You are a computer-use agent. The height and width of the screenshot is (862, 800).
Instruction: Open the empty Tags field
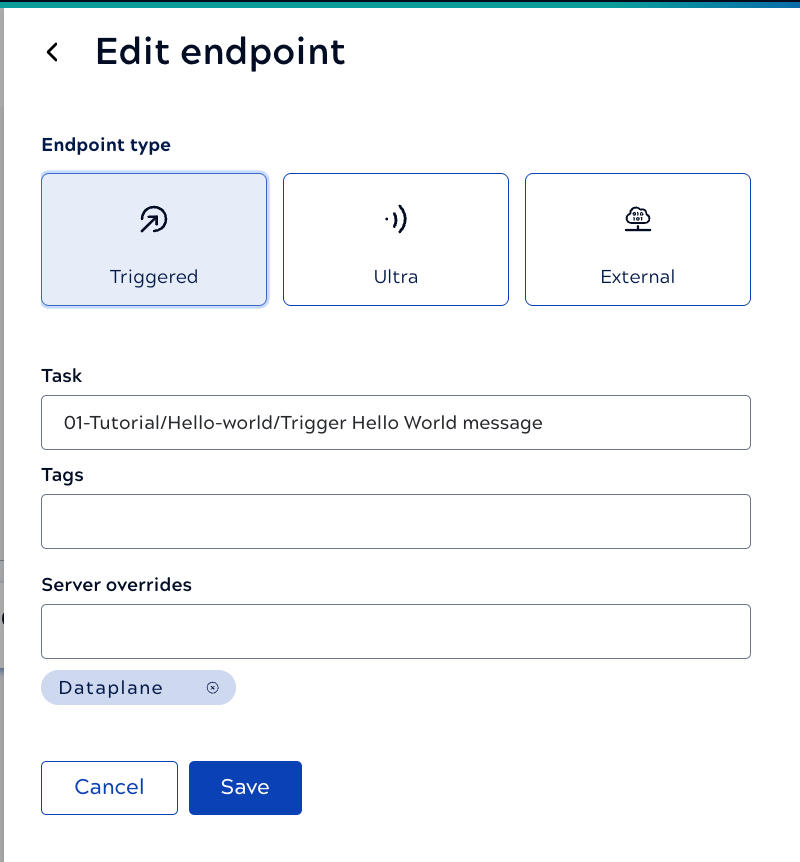coord(395,521)
